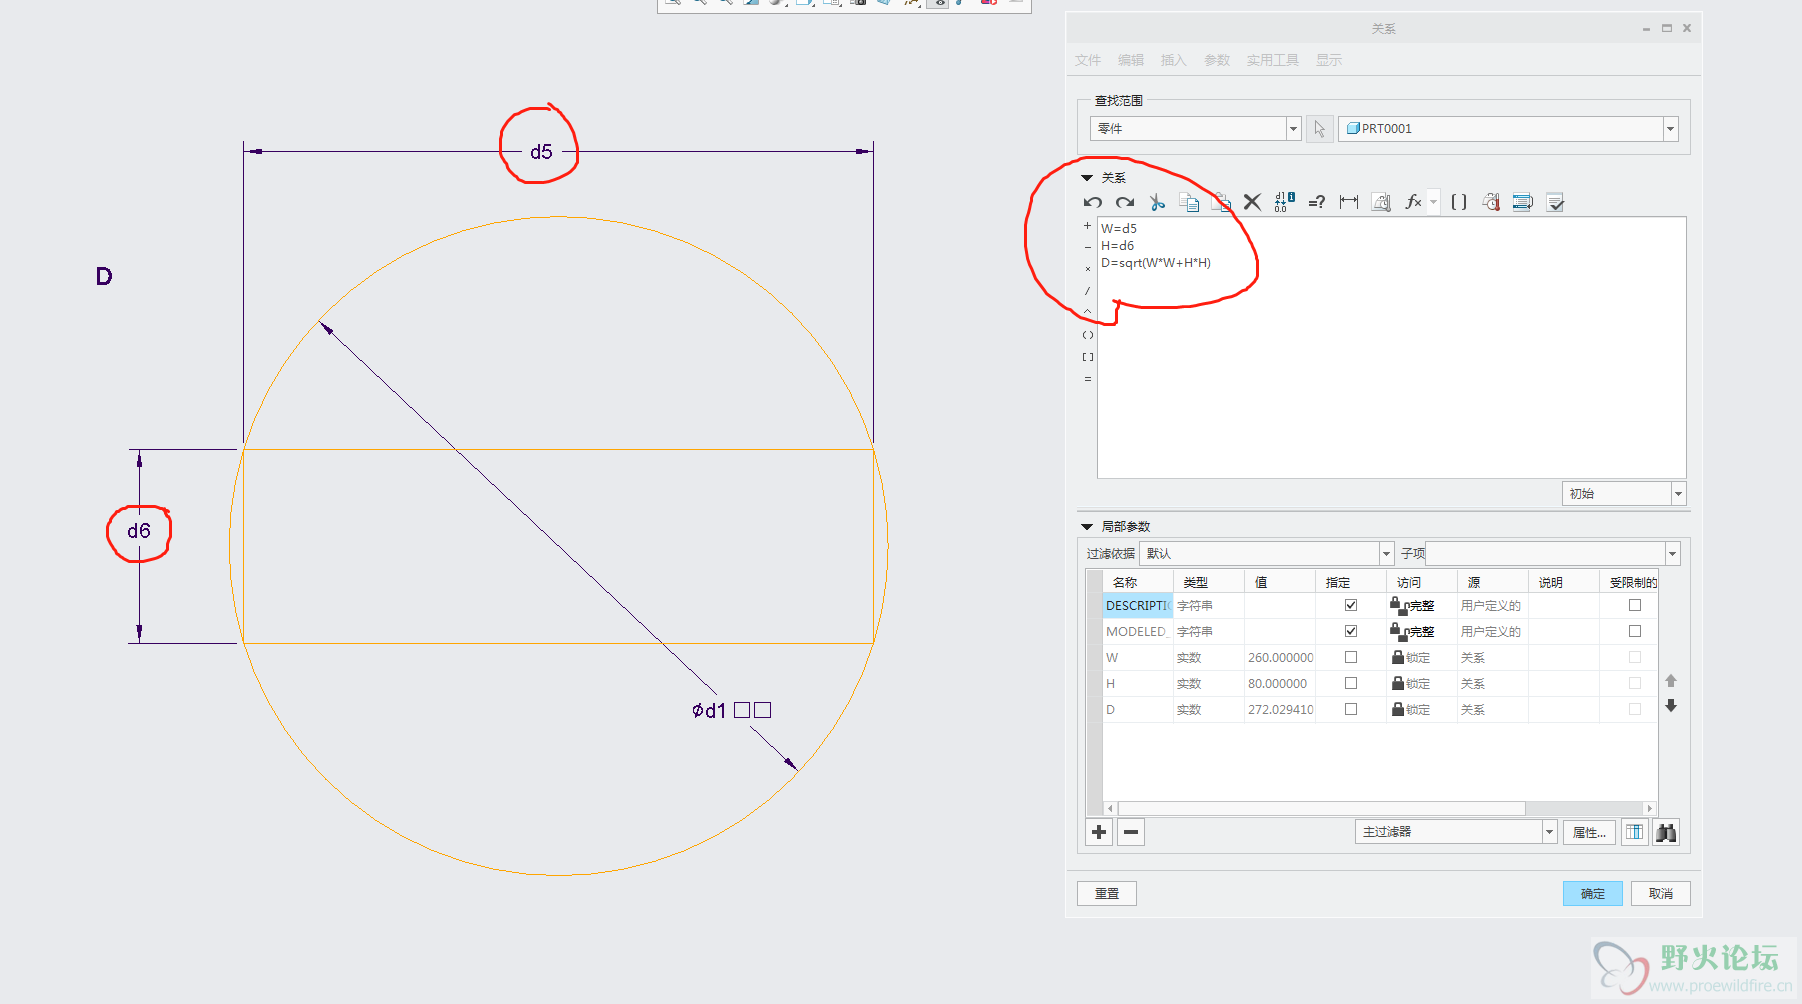
Task: Delete selected relations with X icon
Action: 1252,202
